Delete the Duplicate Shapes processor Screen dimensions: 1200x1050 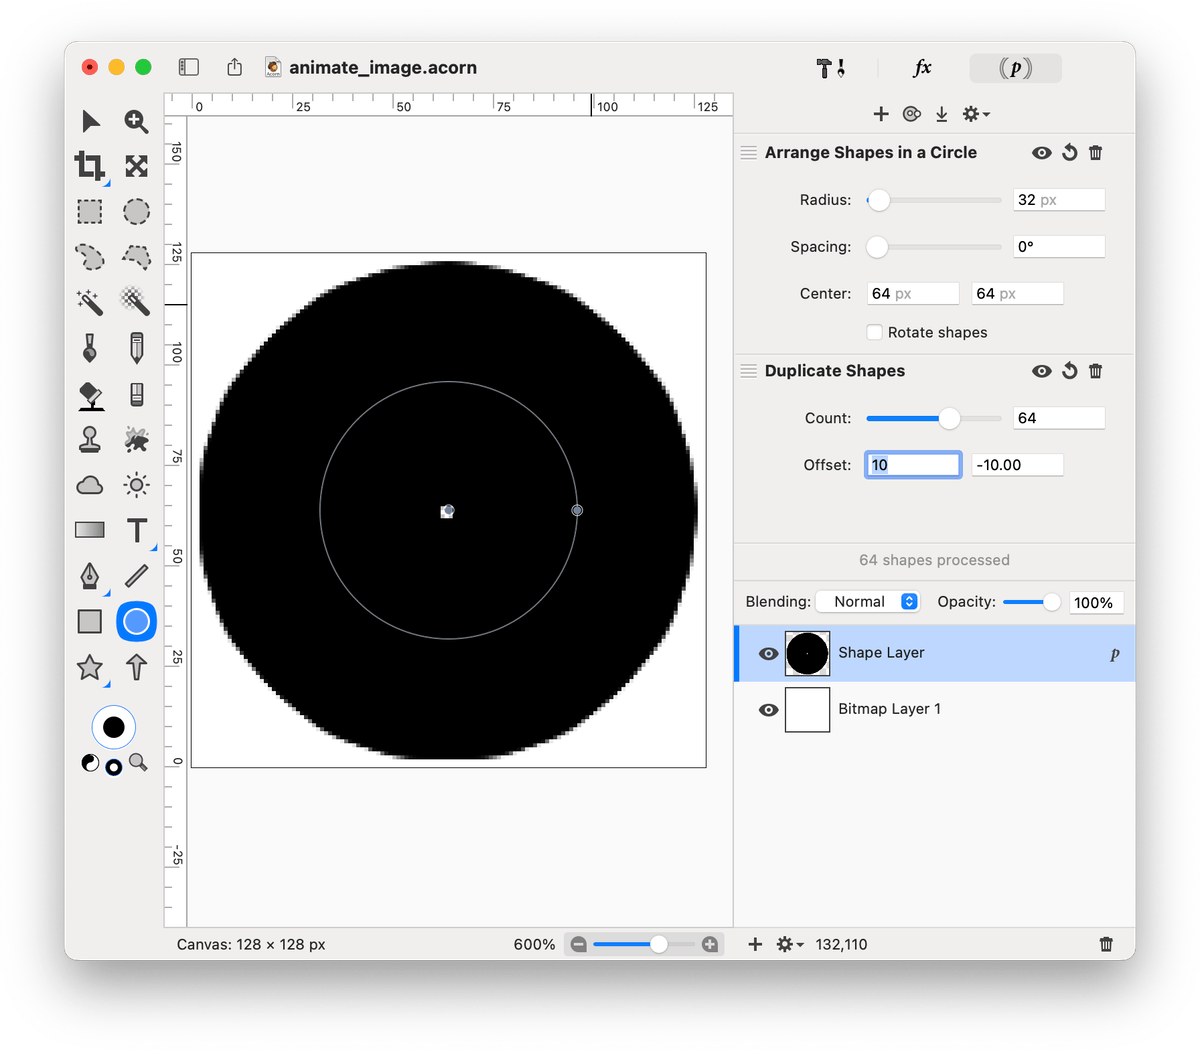[1096, 371]
